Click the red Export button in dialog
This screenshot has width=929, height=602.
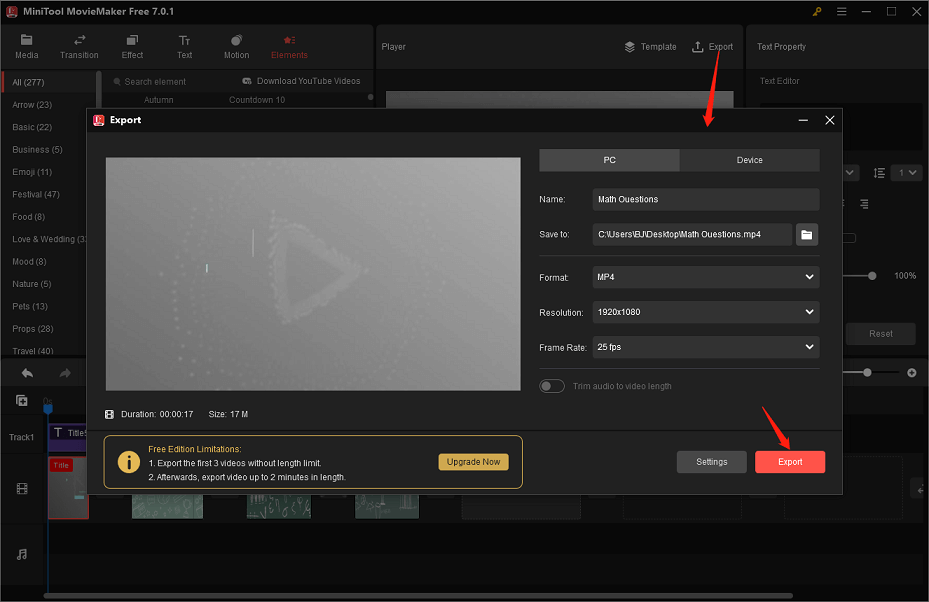tap(790, 462)
